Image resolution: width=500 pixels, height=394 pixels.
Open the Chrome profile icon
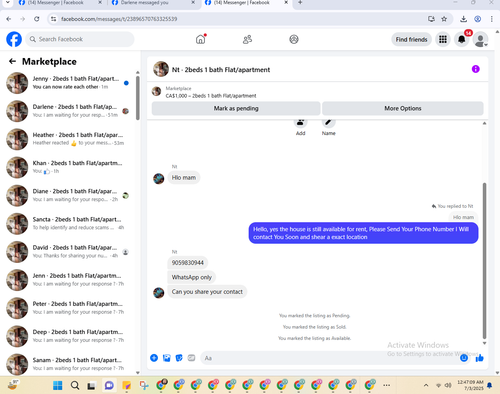[478, 19]
